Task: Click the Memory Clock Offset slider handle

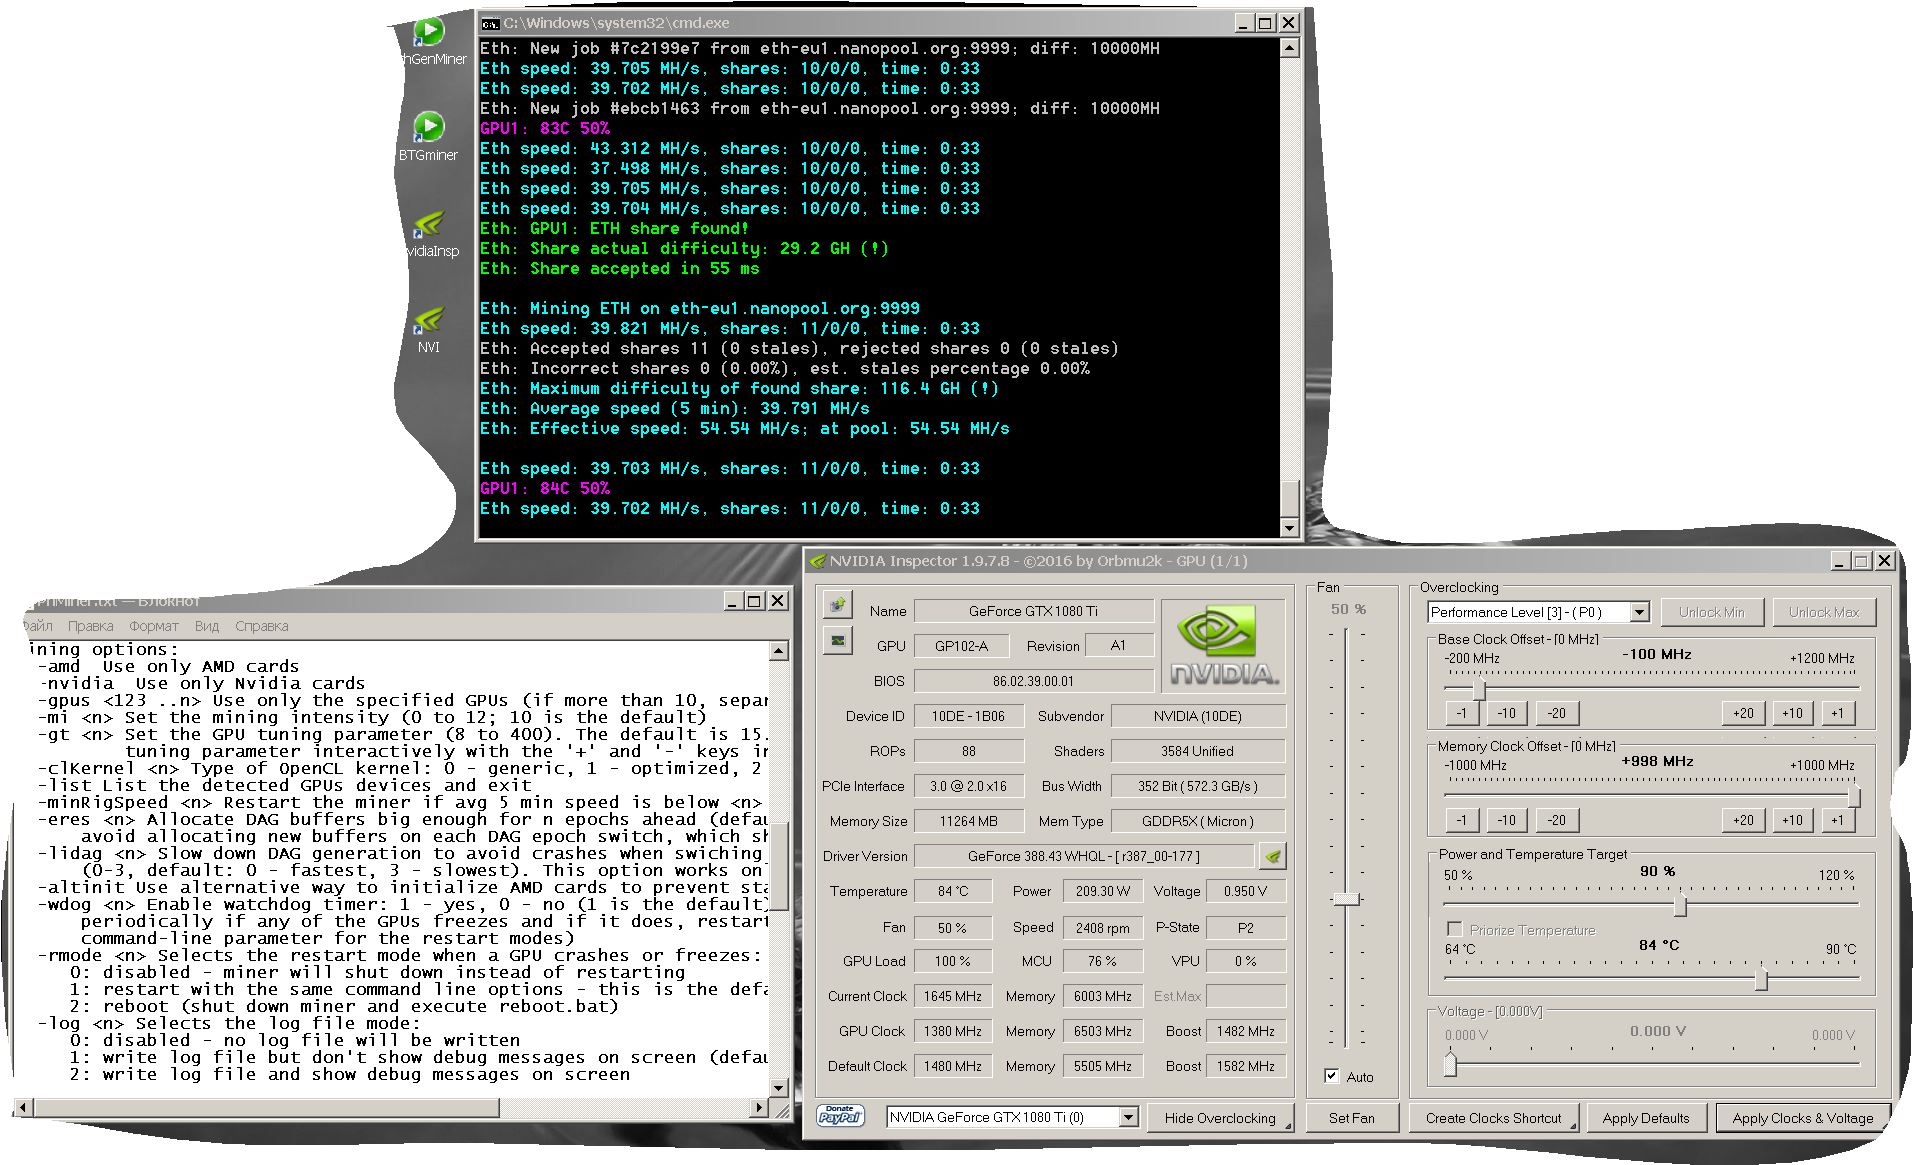Action: [x=1853, y=796]
